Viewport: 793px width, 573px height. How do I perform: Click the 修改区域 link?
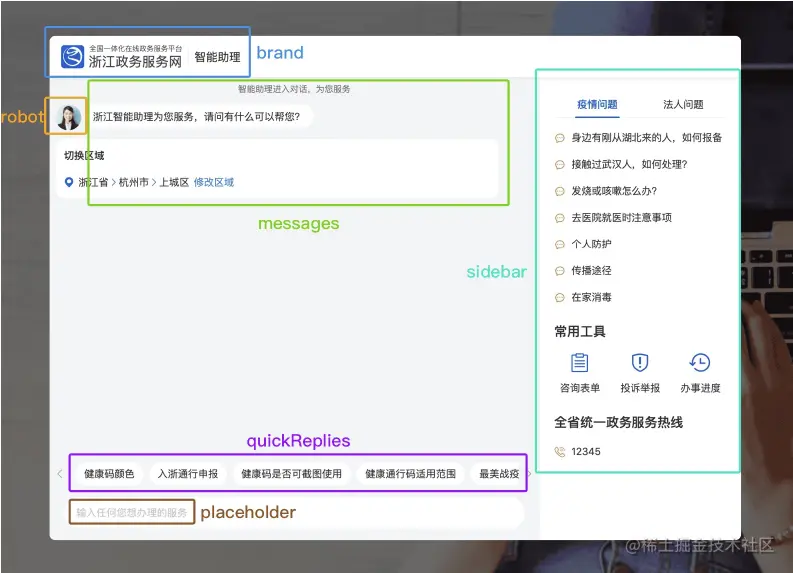[x=214, y=182]
